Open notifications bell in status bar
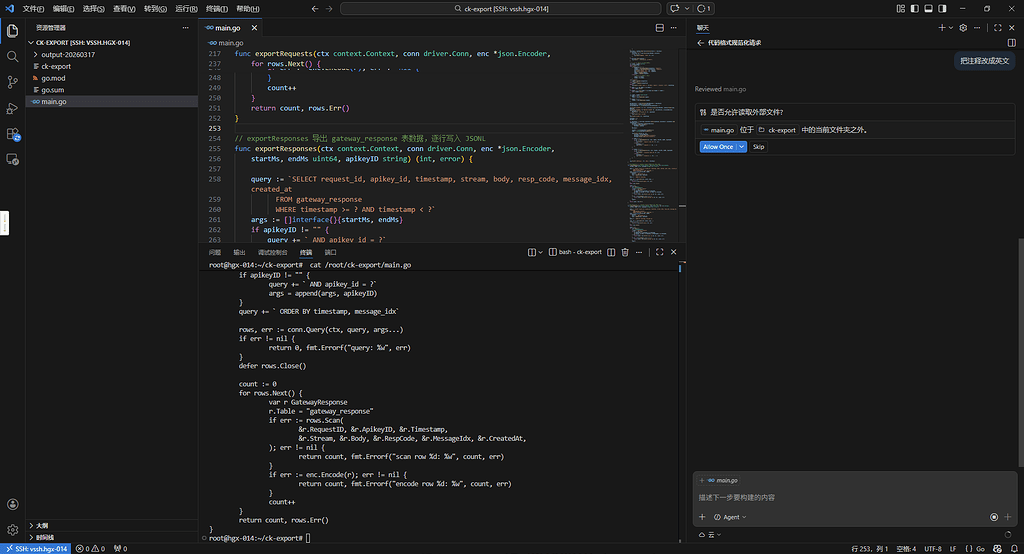Screen dimensions: 1024x554 pos(1014,549)
